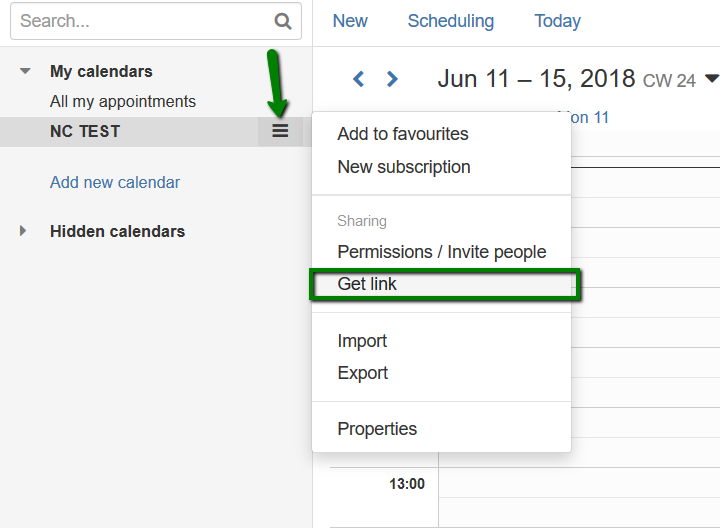Open the Scheduling view

click(x=450, y=21)
